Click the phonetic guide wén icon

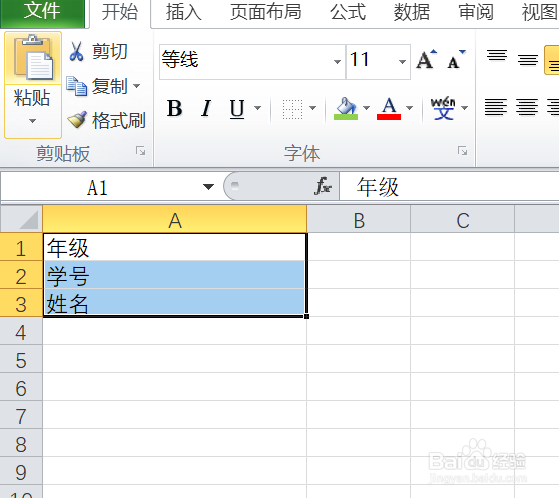[443, 108]
